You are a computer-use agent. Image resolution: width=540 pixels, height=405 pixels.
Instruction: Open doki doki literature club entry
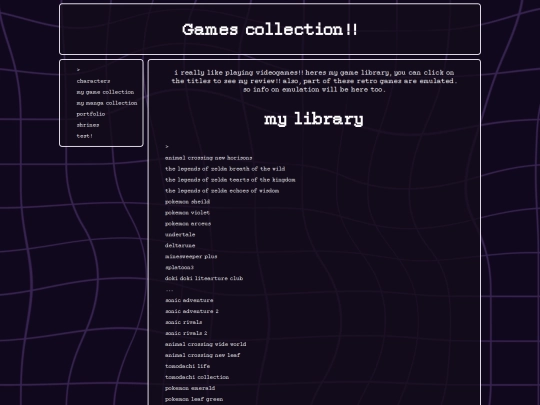[x=204, y=278]
